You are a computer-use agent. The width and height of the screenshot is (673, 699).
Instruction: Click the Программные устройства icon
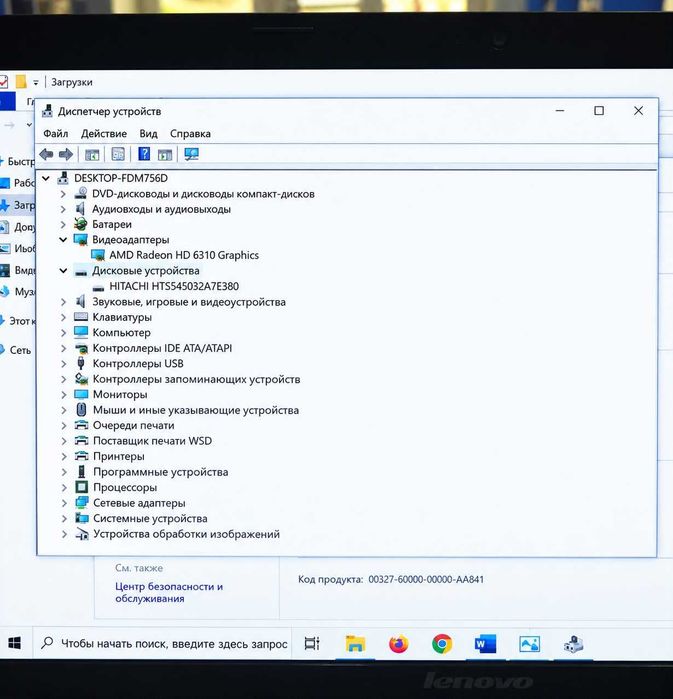82,472
